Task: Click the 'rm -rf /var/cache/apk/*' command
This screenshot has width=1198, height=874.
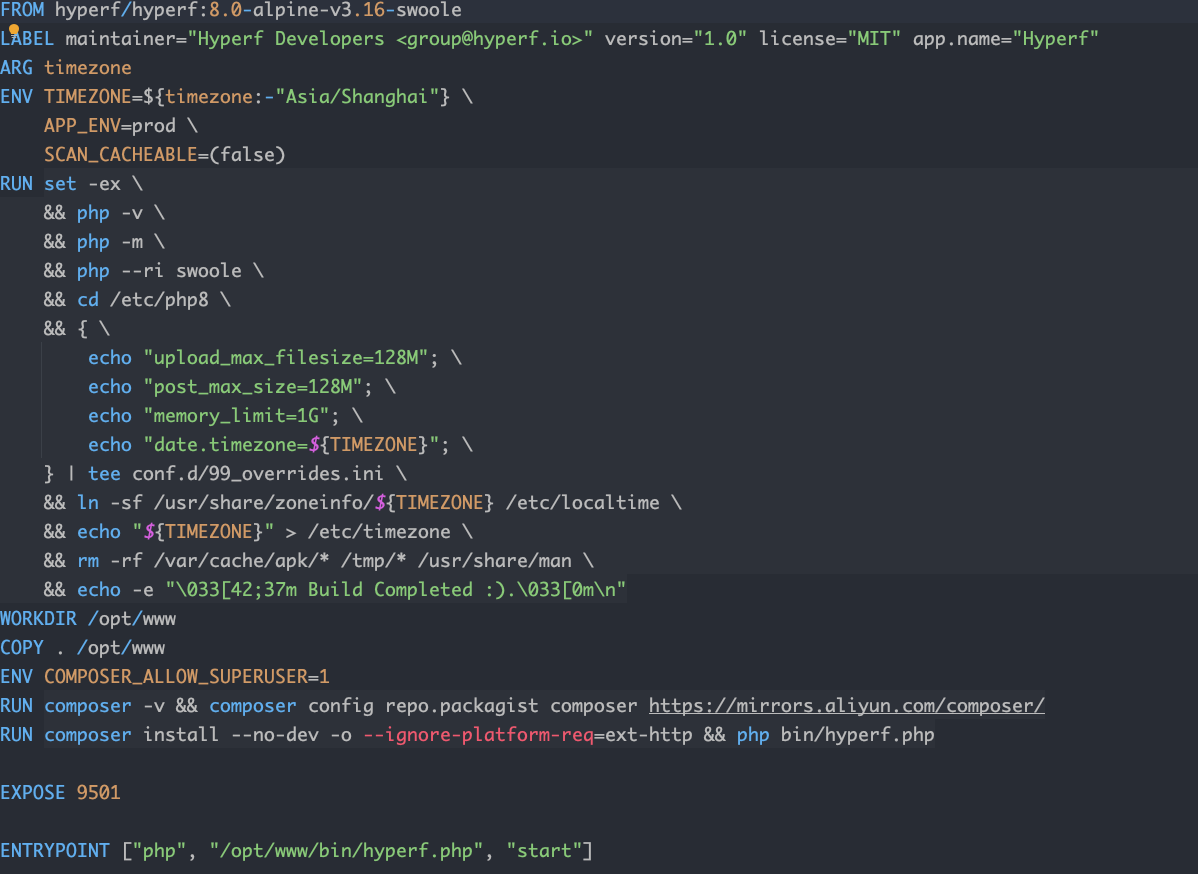Action: click(202, 562)
